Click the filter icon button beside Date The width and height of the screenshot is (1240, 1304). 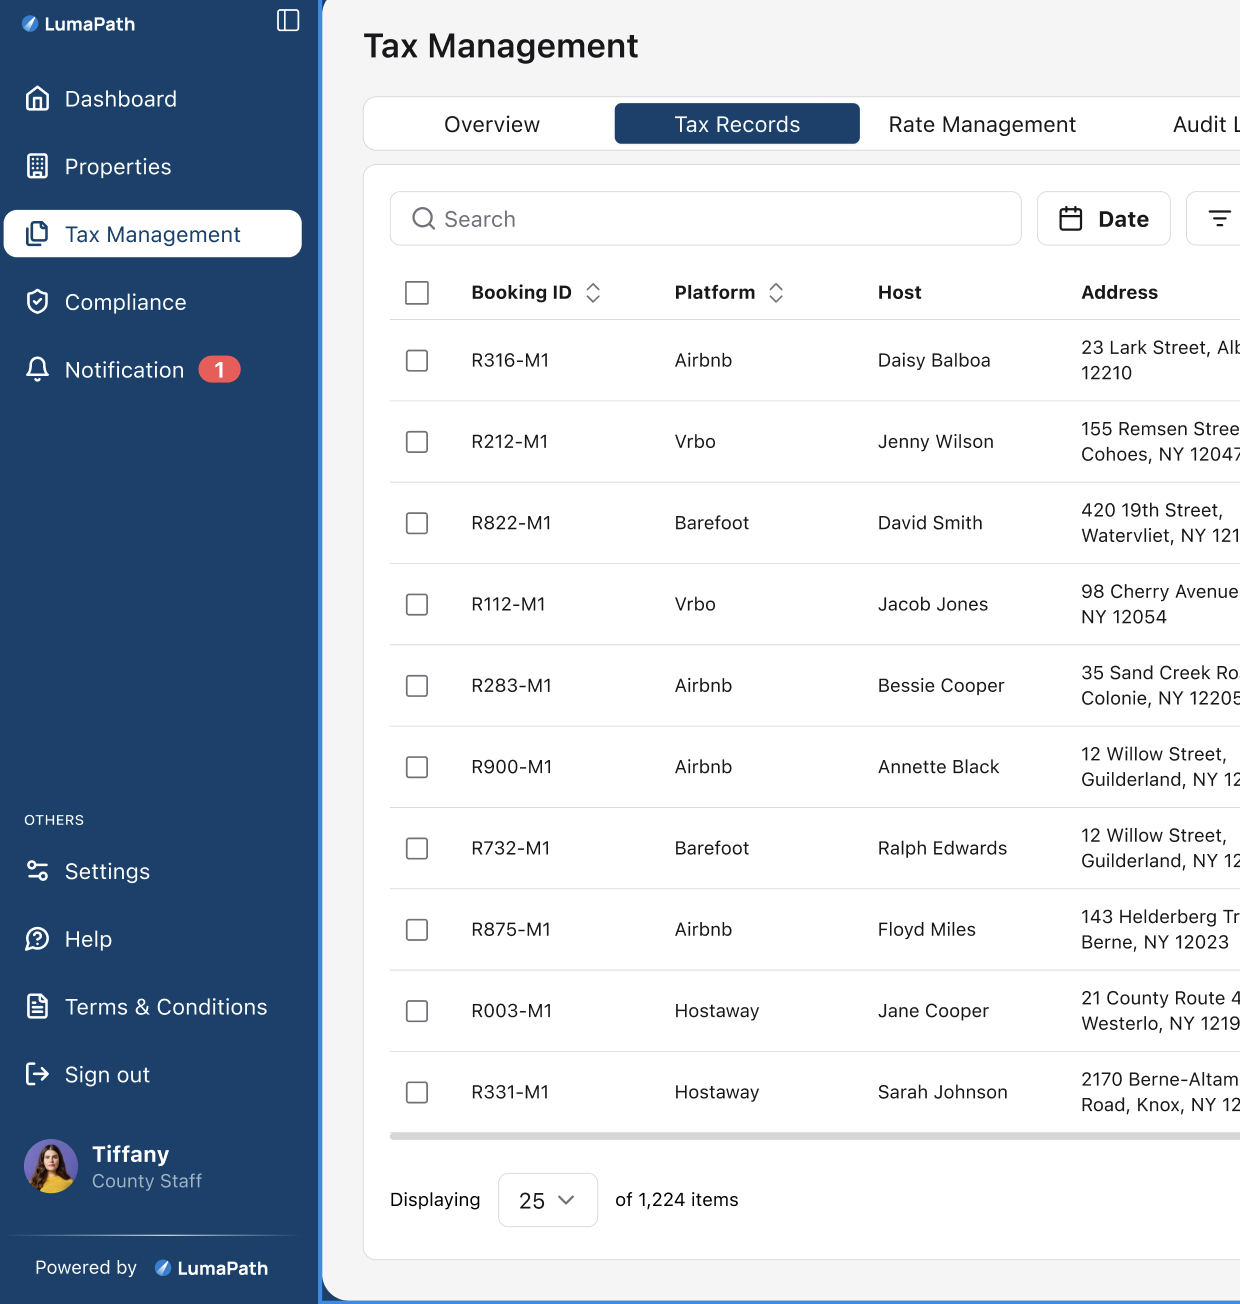click(1218, 218)
